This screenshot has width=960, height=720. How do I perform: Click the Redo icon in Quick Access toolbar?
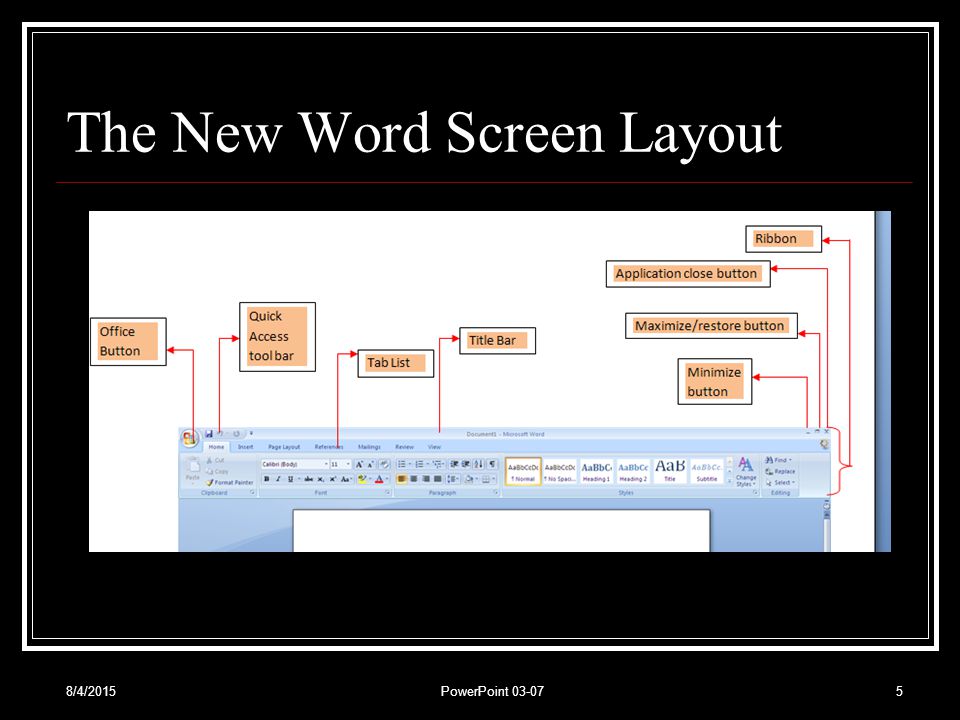236,433
